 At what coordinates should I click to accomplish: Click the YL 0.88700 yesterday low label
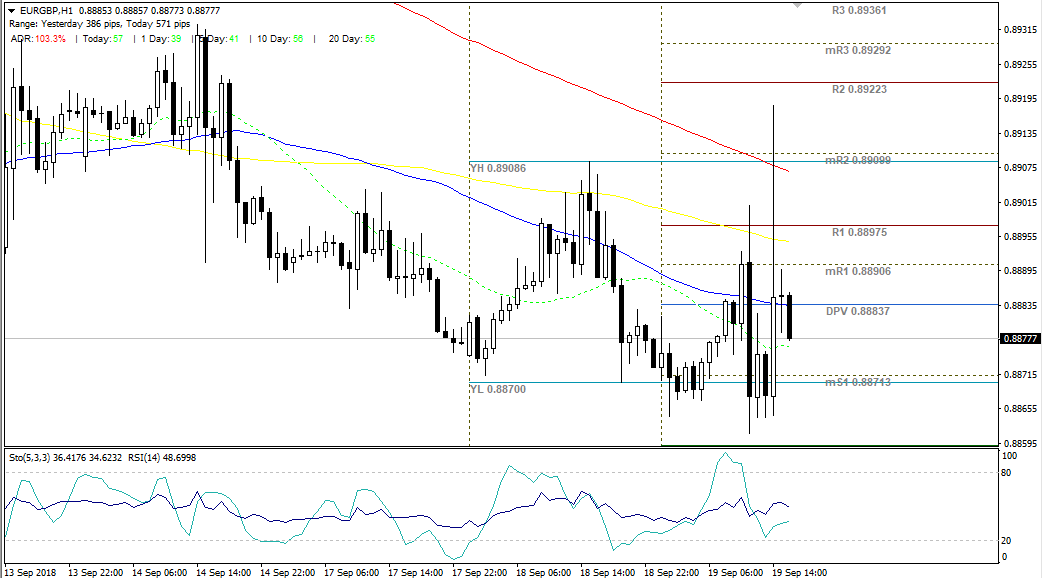tap(498, 389)
